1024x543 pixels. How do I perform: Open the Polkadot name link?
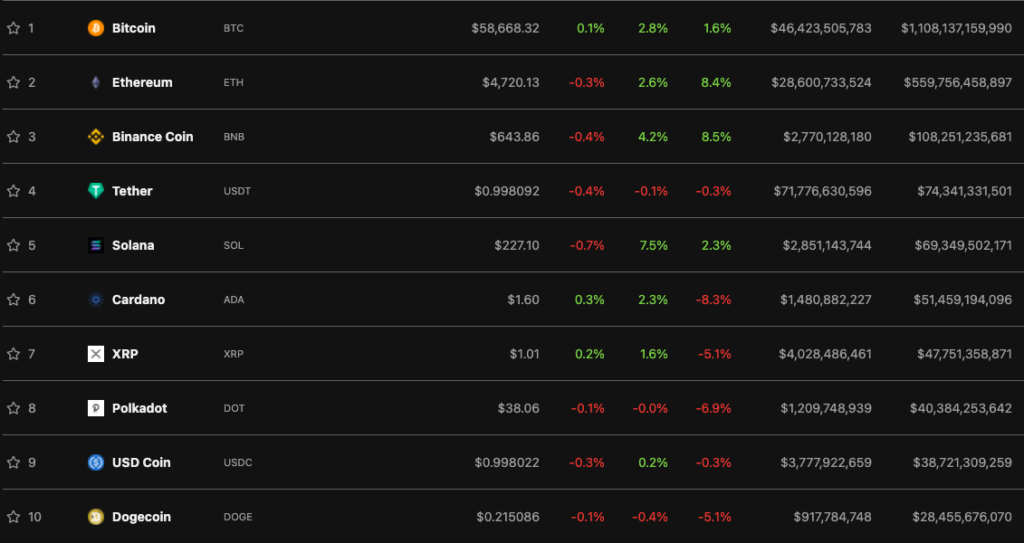coord(139,408)
